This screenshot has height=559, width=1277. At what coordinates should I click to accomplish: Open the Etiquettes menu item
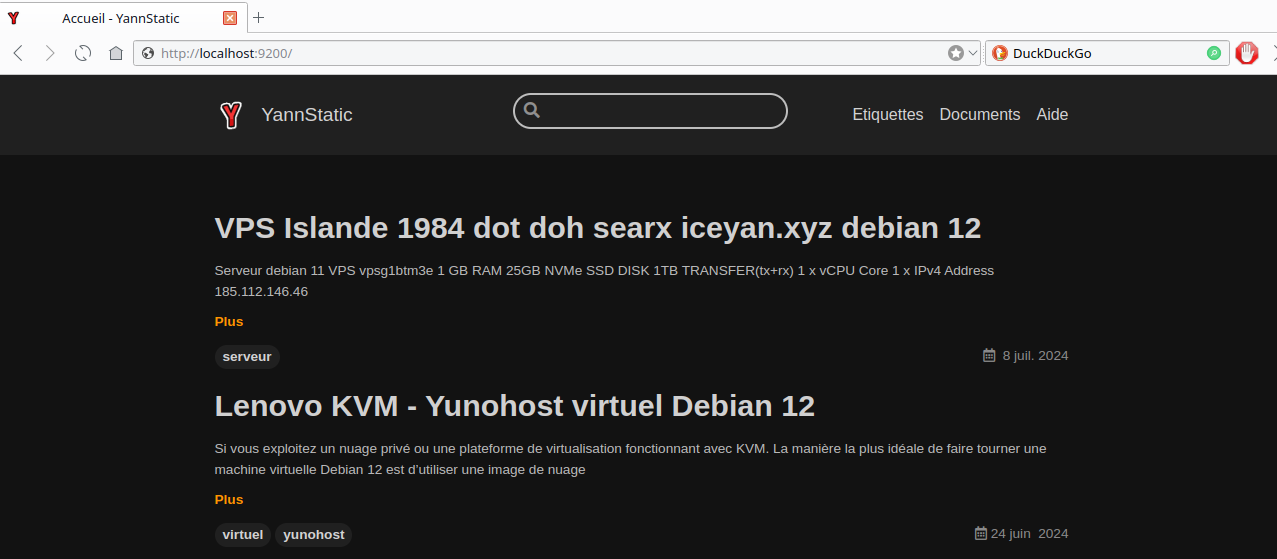[x=887, y=115]
